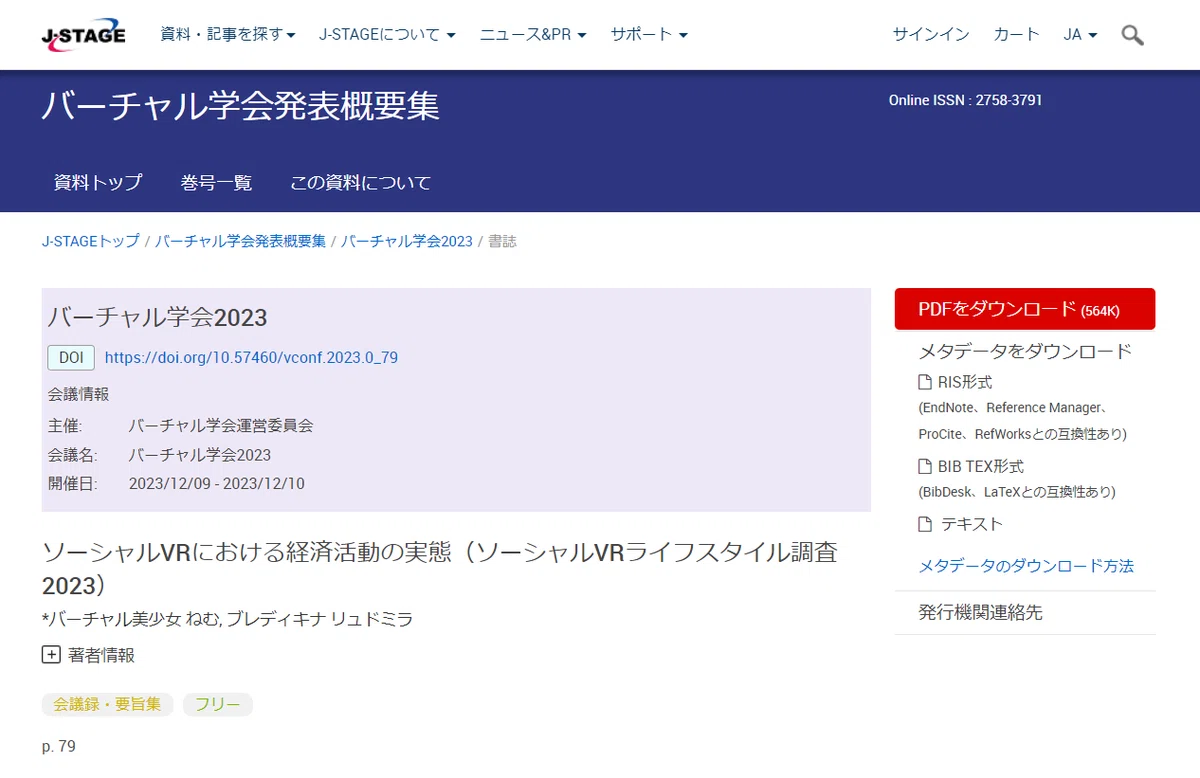The width and height of the screenshot is (1200, 778).
Task: Expand the ニュース&PR dropdown
Action: (x=533, y=35)
